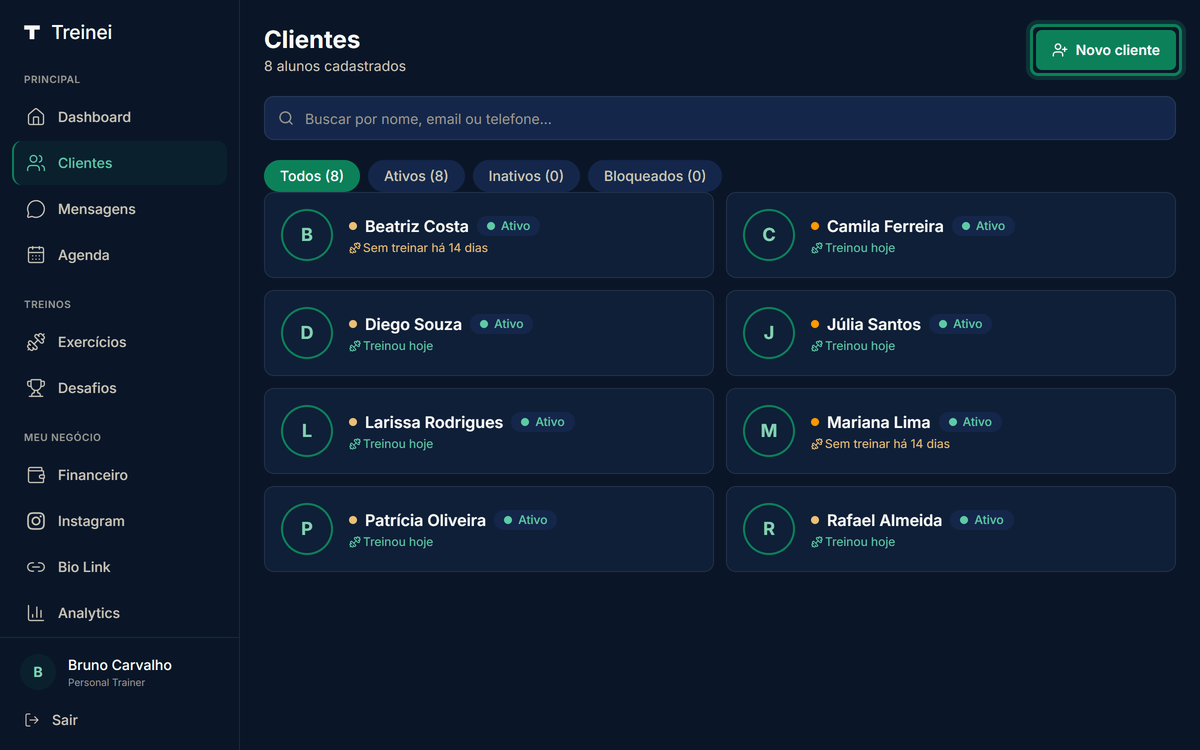This screenshot has width=1200, height=750.
Task: Click 'Treinou hoje' under Patrícia Oliveira
Action: click(x=398, y=542)
